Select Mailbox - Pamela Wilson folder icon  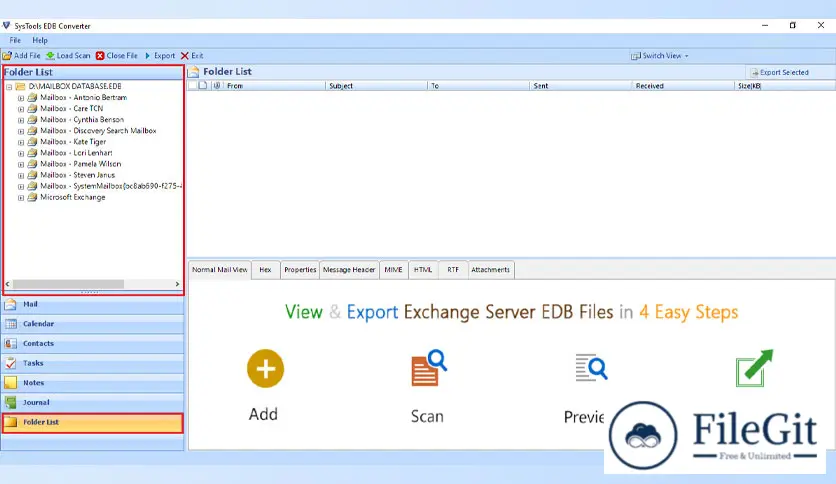(32, 164)
